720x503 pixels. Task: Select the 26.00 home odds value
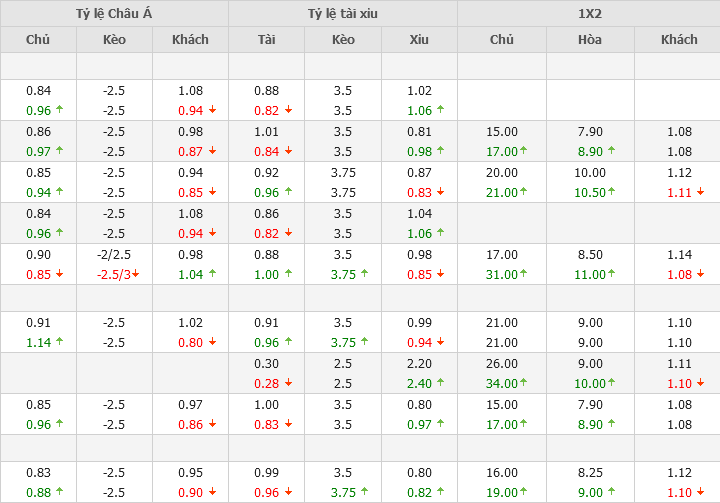pyautogui.click(x=502, y=364)
